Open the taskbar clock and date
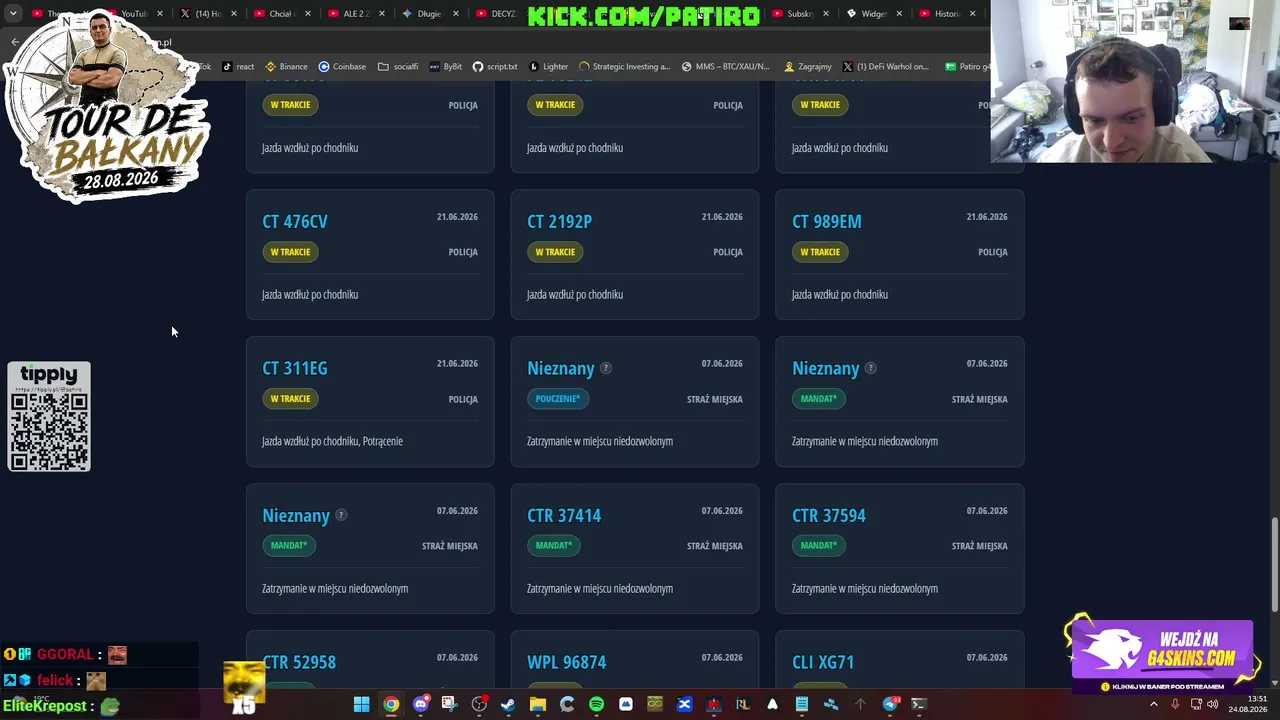This screenshot has width=1280, height=720. pos(1248,704)
